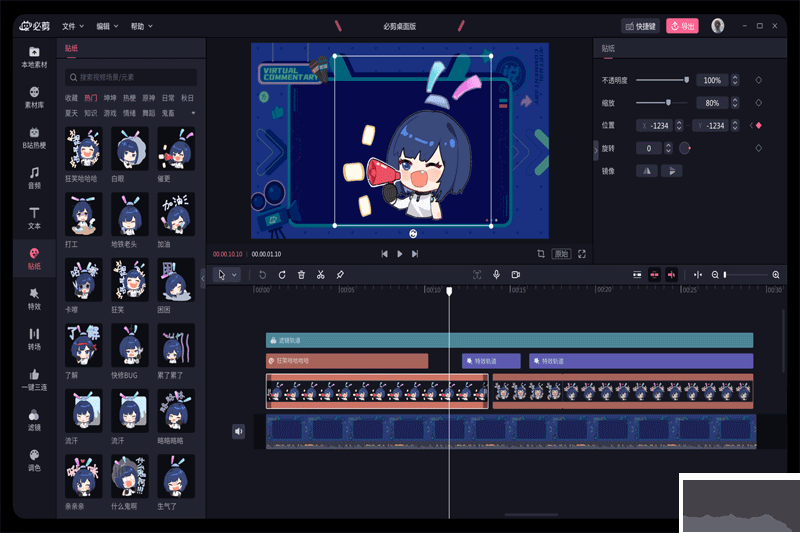Click the timeline zoom slider
Screen dimensions: 800x533
pyautogui.click(x=745, y=275)
